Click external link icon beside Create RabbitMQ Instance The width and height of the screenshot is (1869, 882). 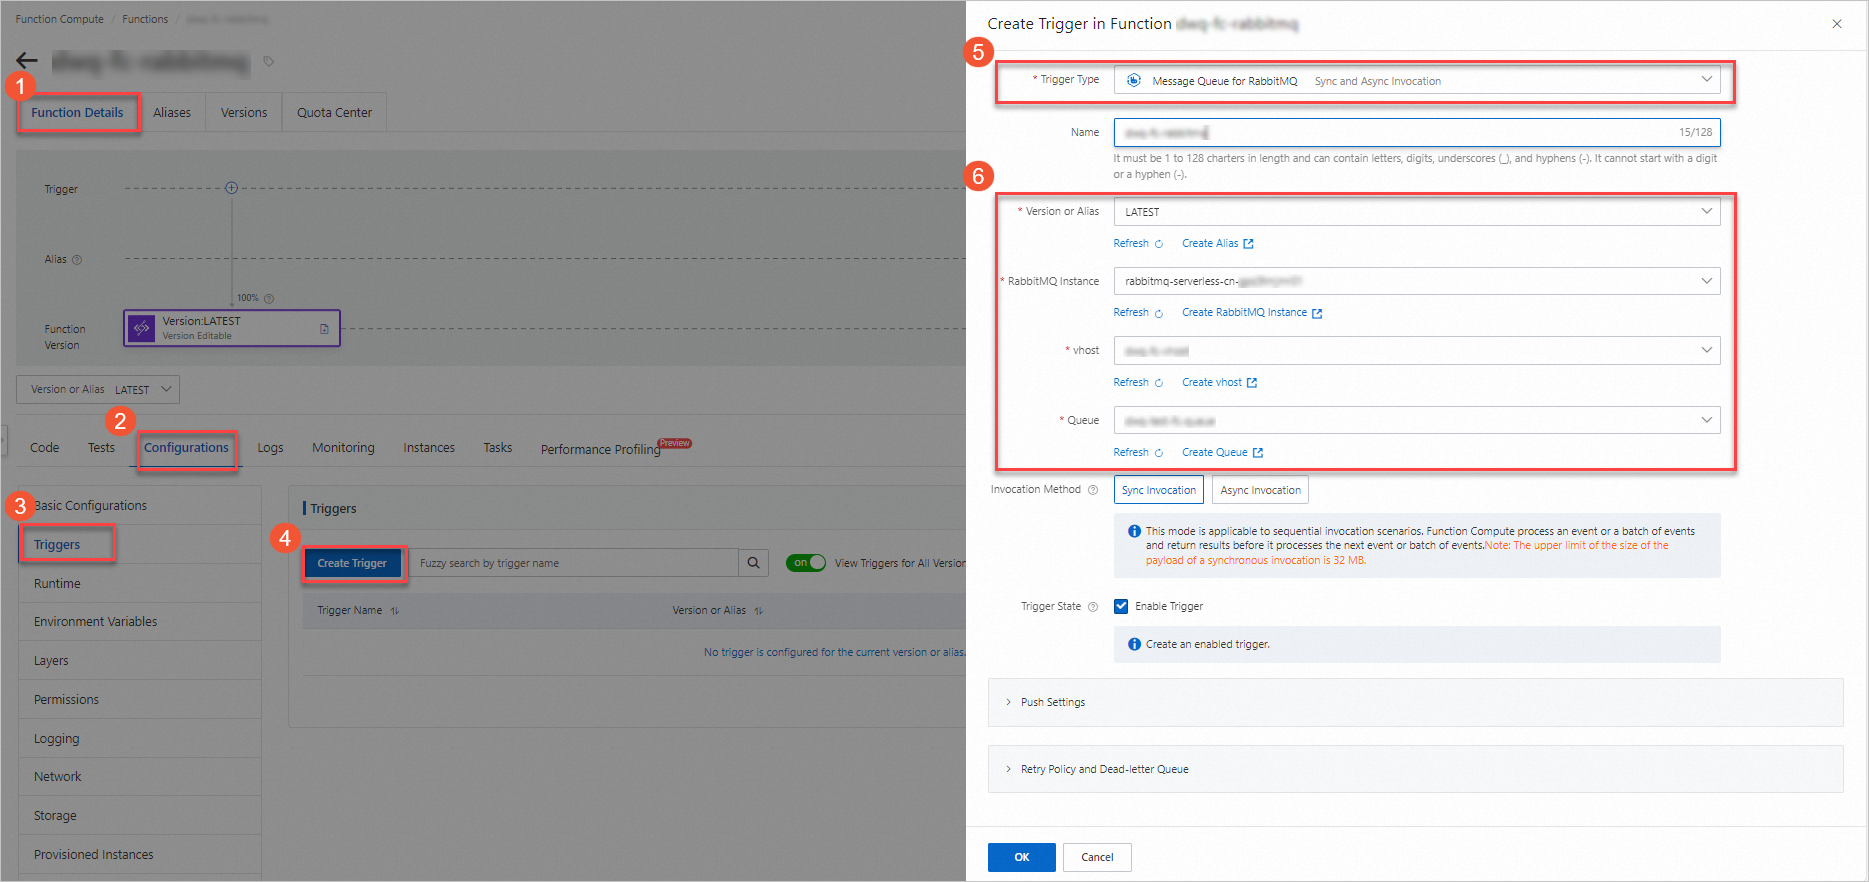pos(1317,313)
